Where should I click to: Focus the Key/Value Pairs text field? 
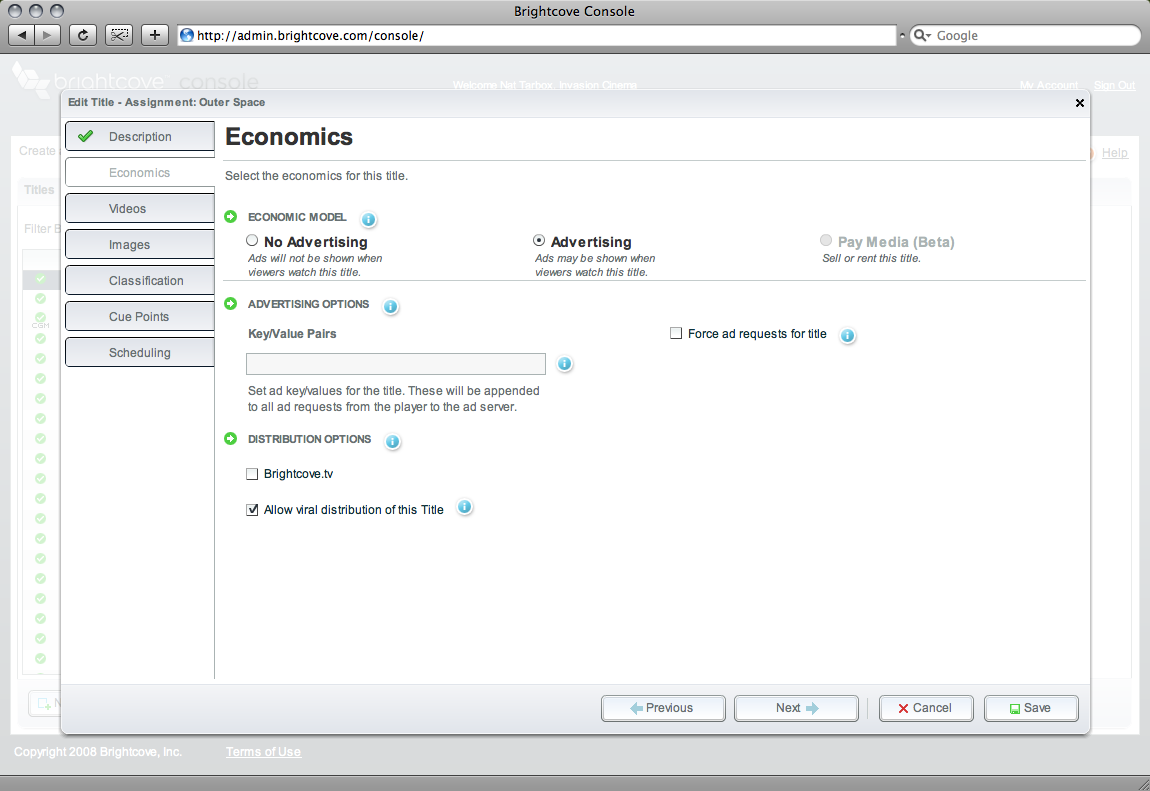pyautogui.click(x=396, y=364)
